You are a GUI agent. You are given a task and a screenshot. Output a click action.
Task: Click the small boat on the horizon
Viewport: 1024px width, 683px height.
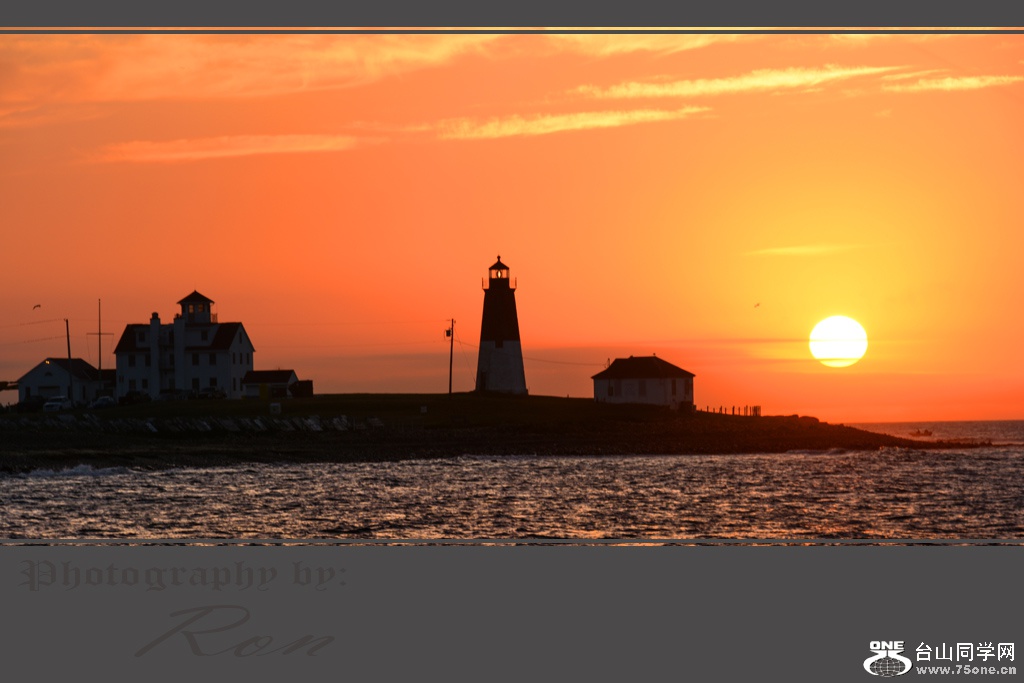point(920,433)
